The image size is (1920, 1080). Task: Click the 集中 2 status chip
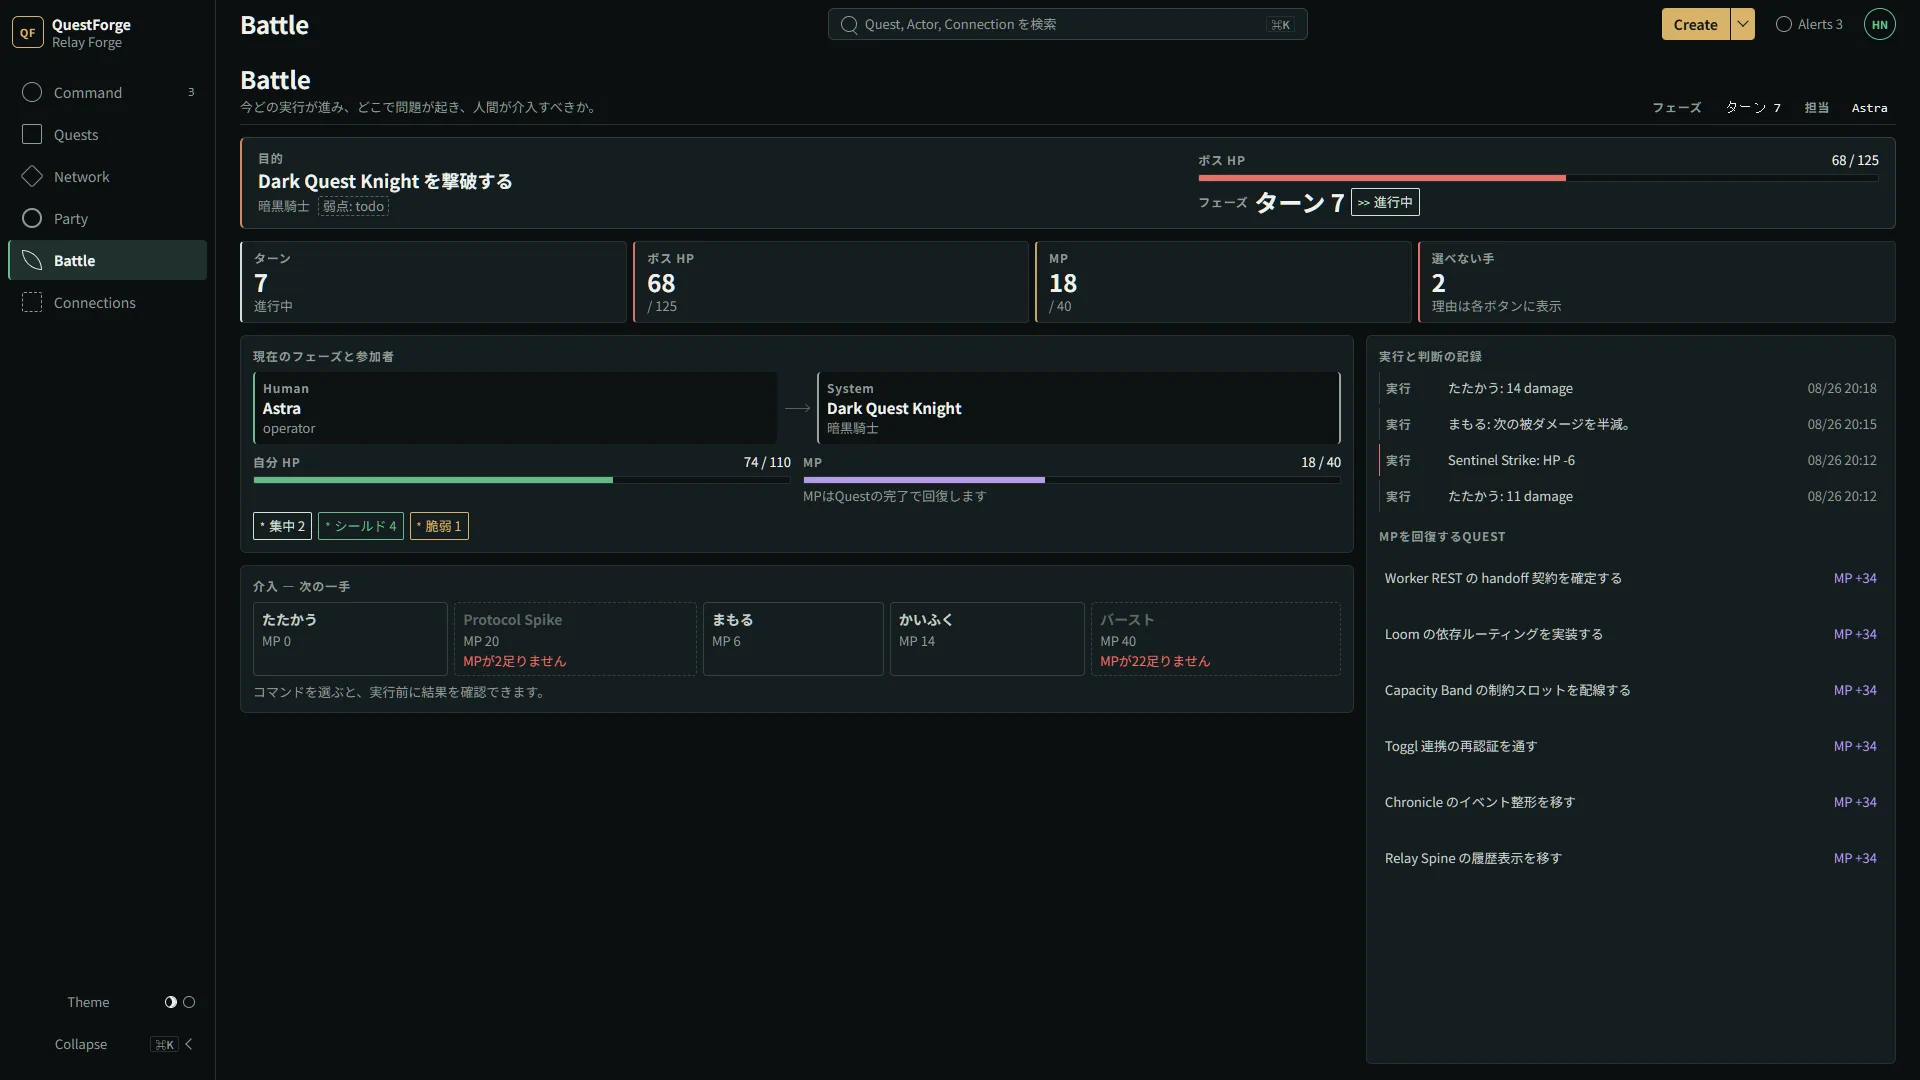coord(282,526)
